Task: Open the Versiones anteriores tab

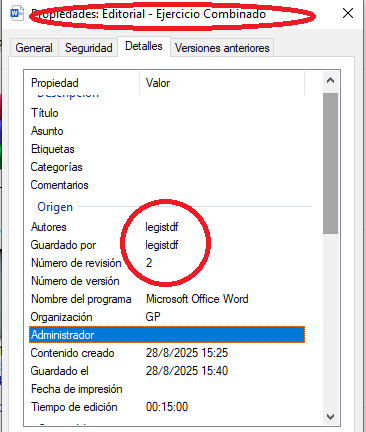Action: (222, 48)
